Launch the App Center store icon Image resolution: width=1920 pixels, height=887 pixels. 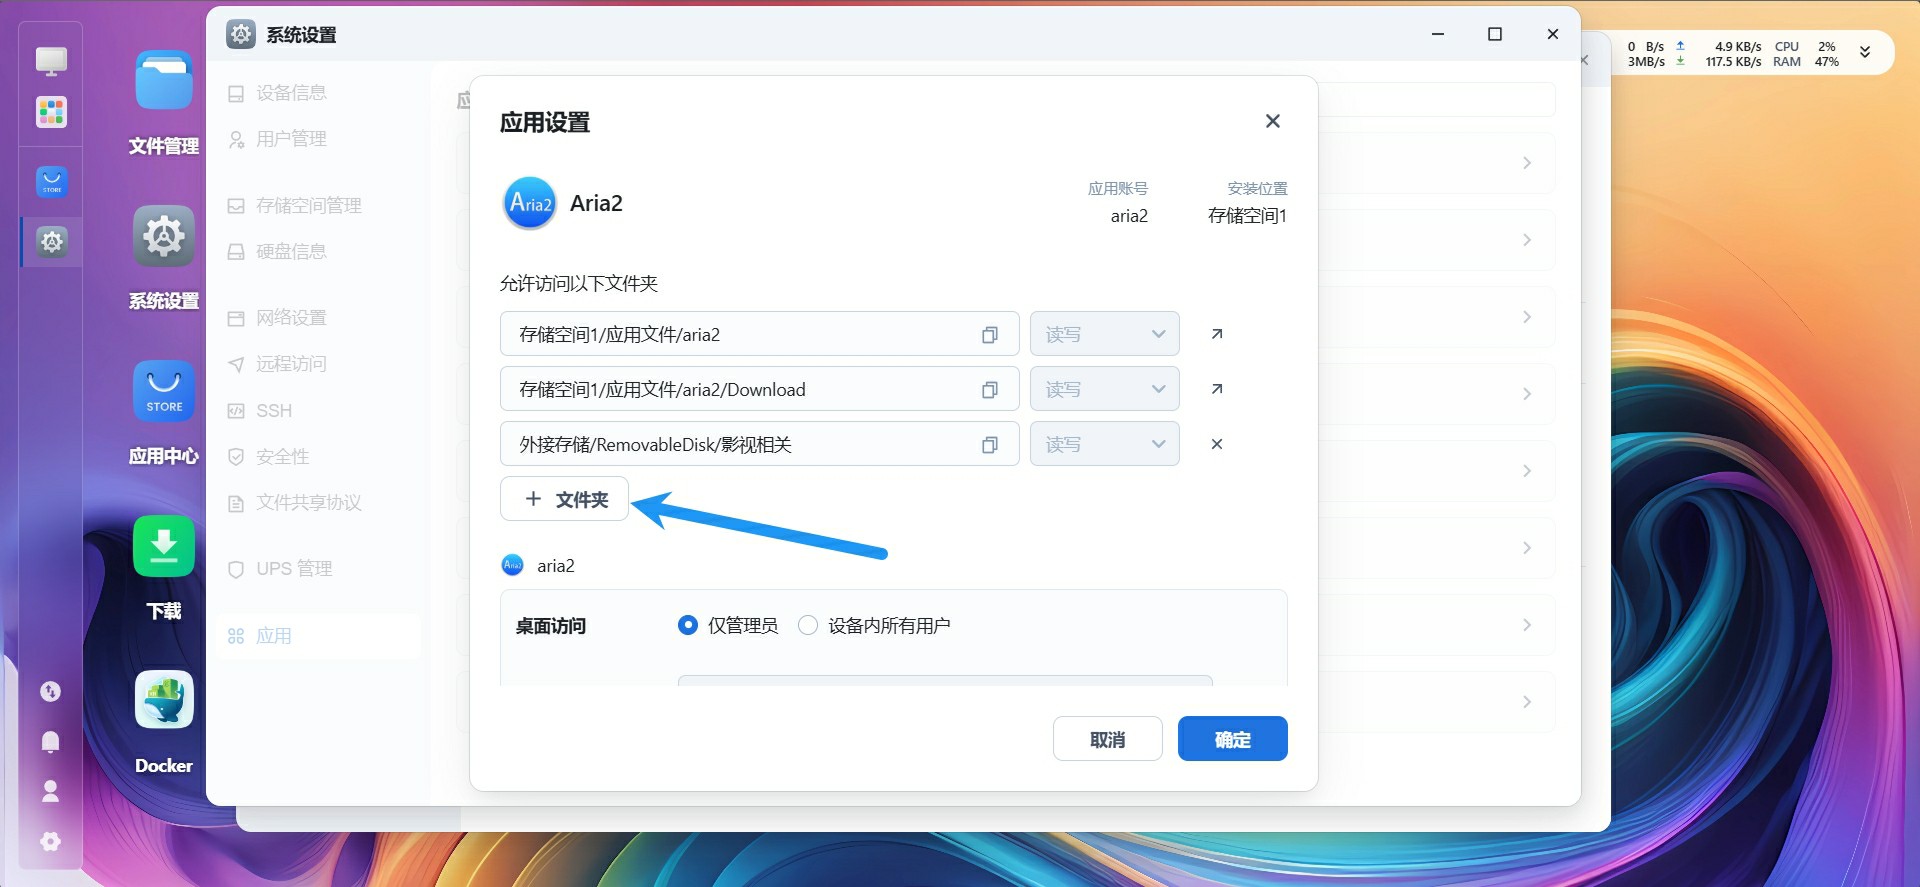[x=164, y=391]
